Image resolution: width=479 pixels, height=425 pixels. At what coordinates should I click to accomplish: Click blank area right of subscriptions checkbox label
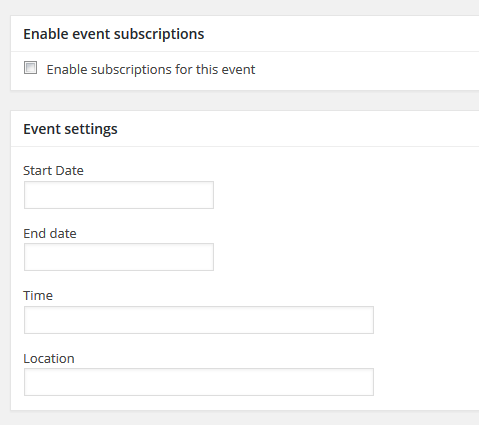point(367,70)
